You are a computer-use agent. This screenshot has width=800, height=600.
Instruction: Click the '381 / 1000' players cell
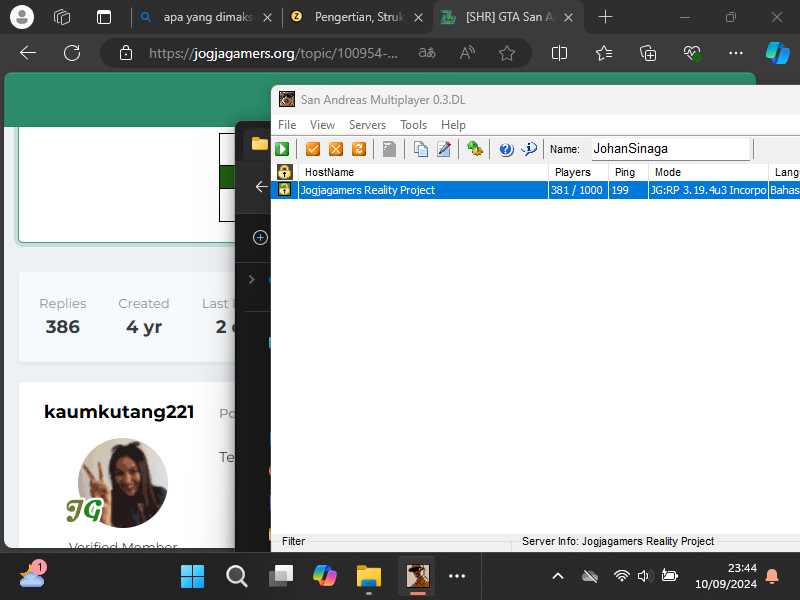pyautogui.click(x=577, y=190)
